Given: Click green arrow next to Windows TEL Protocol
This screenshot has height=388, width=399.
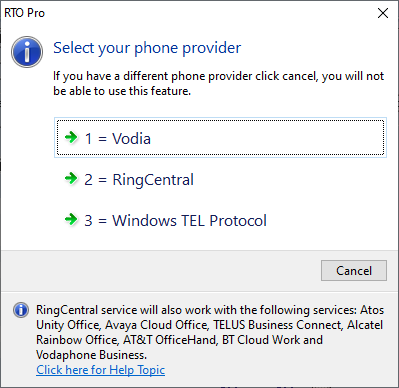Looking at the screenshot, I should pos(71,219).
